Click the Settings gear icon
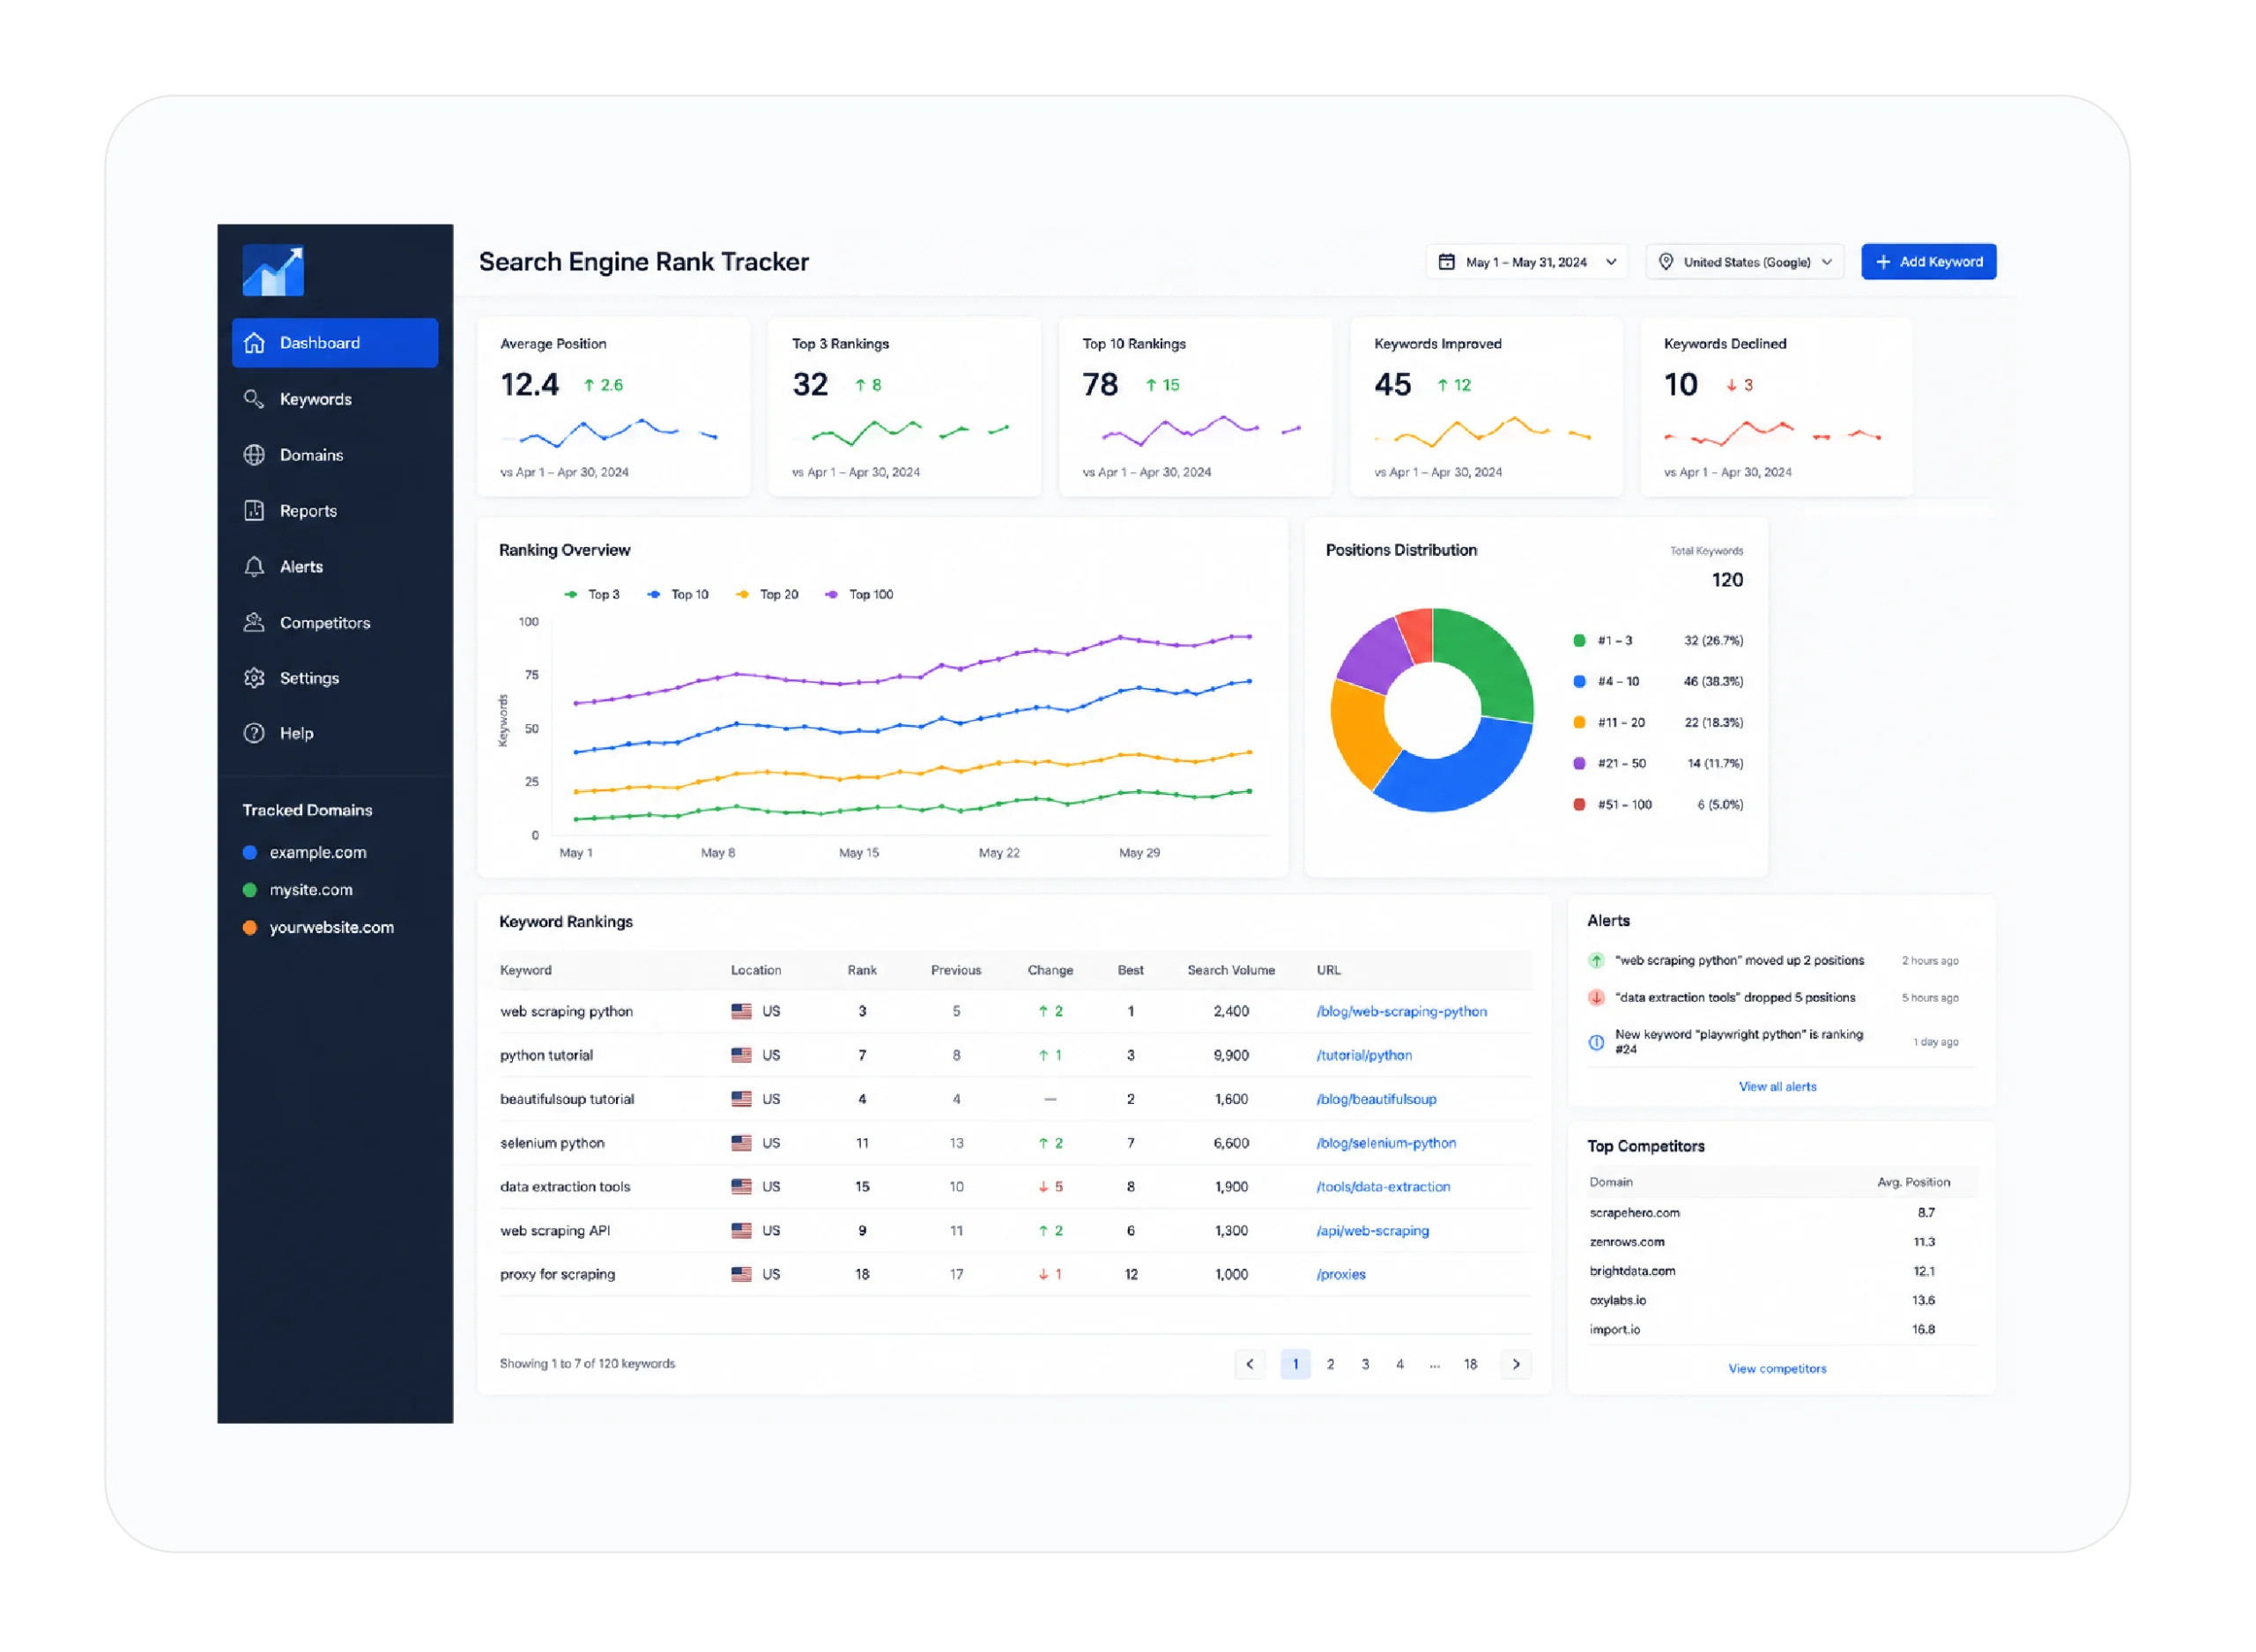This screenshot has width=2256, height=1652. (x=255, y=678)
